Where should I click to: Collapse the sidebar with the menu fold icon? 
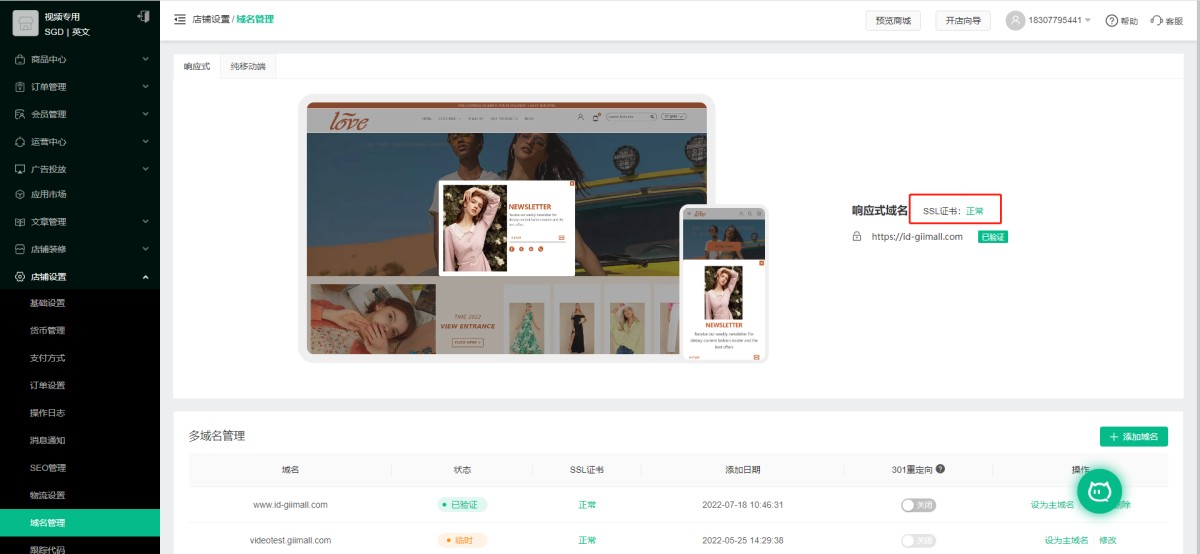pyautogui.click(x=179, y=19)
